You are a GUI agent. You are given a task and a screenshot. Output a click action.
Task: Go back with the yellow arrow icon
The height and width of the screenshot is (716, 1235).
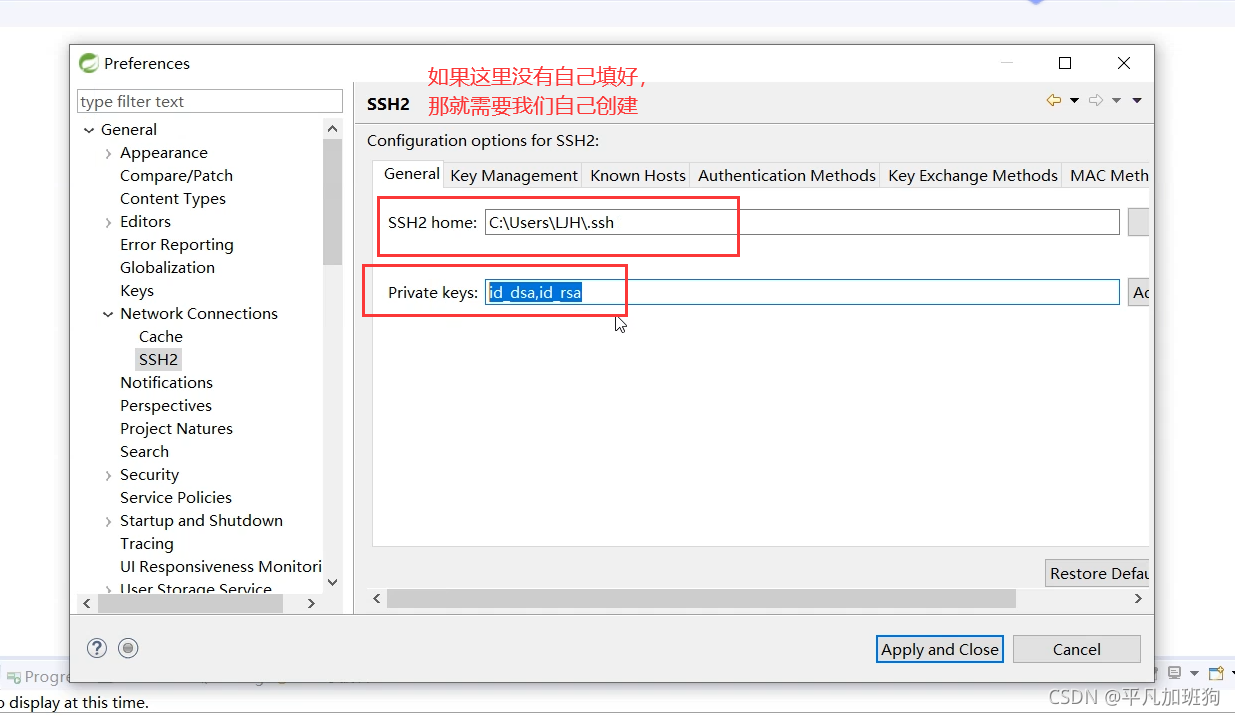click(x=1054, y=100)
